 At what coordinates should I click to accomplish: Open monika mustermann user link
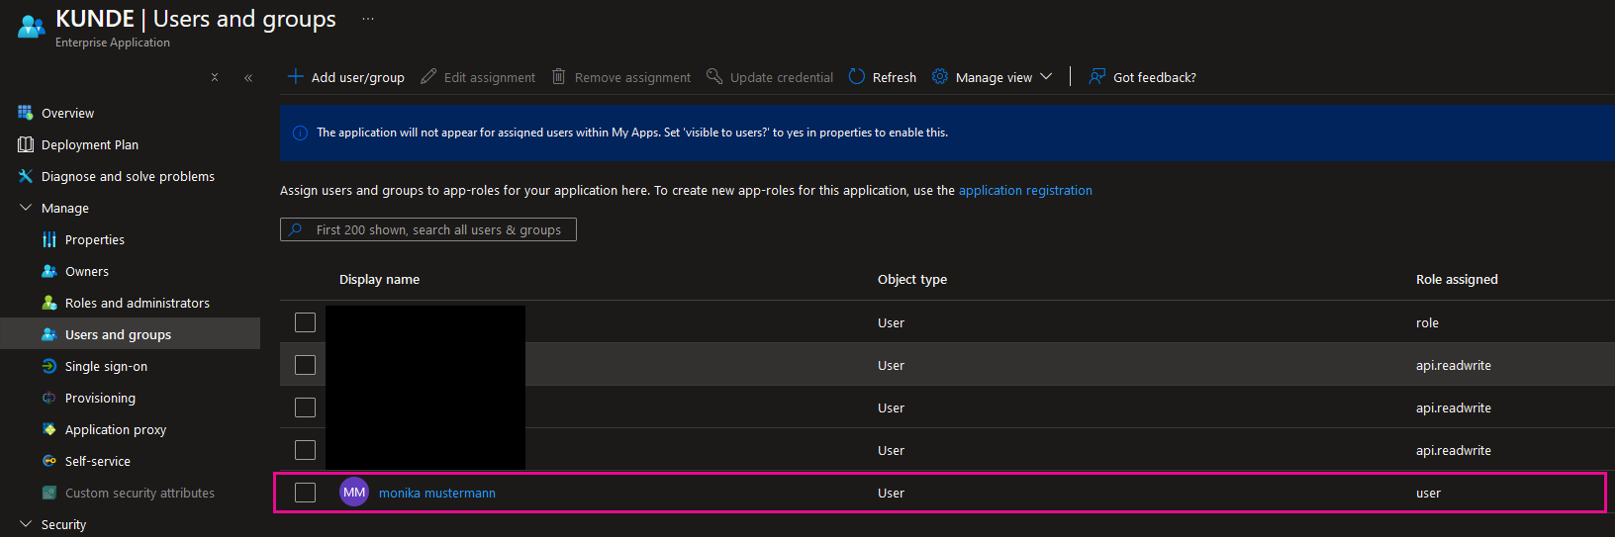437,493
